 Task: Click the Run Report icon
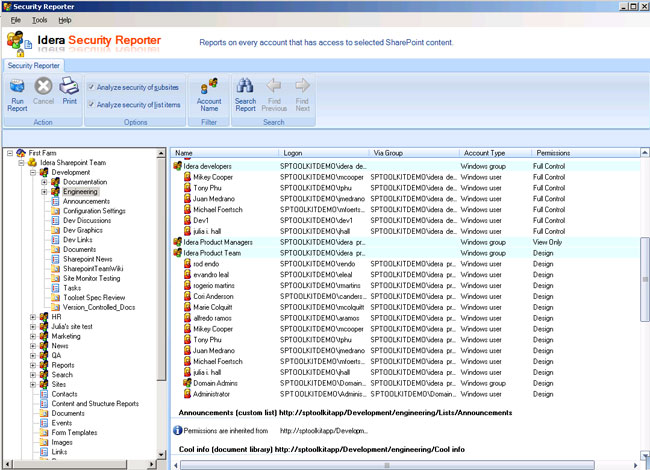[17, 86]
